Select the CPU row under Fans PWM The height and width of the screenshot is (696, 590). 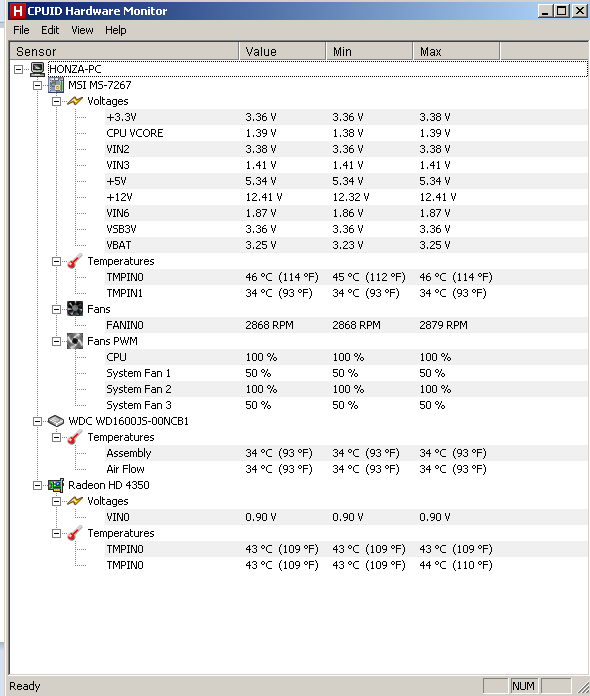(346, 357)
